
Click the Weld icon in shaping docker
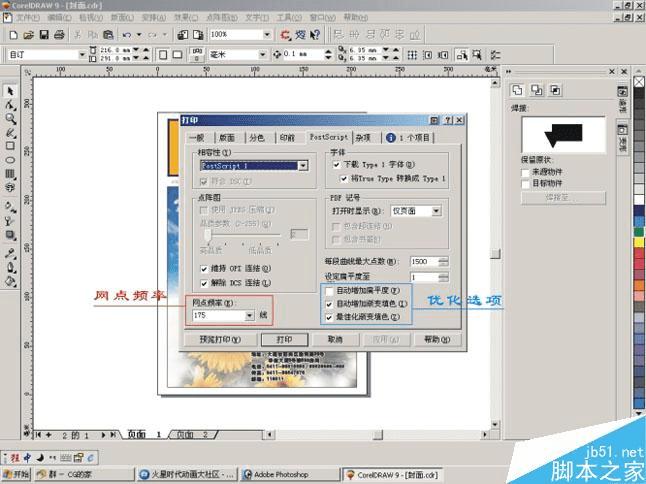[517, 90]
